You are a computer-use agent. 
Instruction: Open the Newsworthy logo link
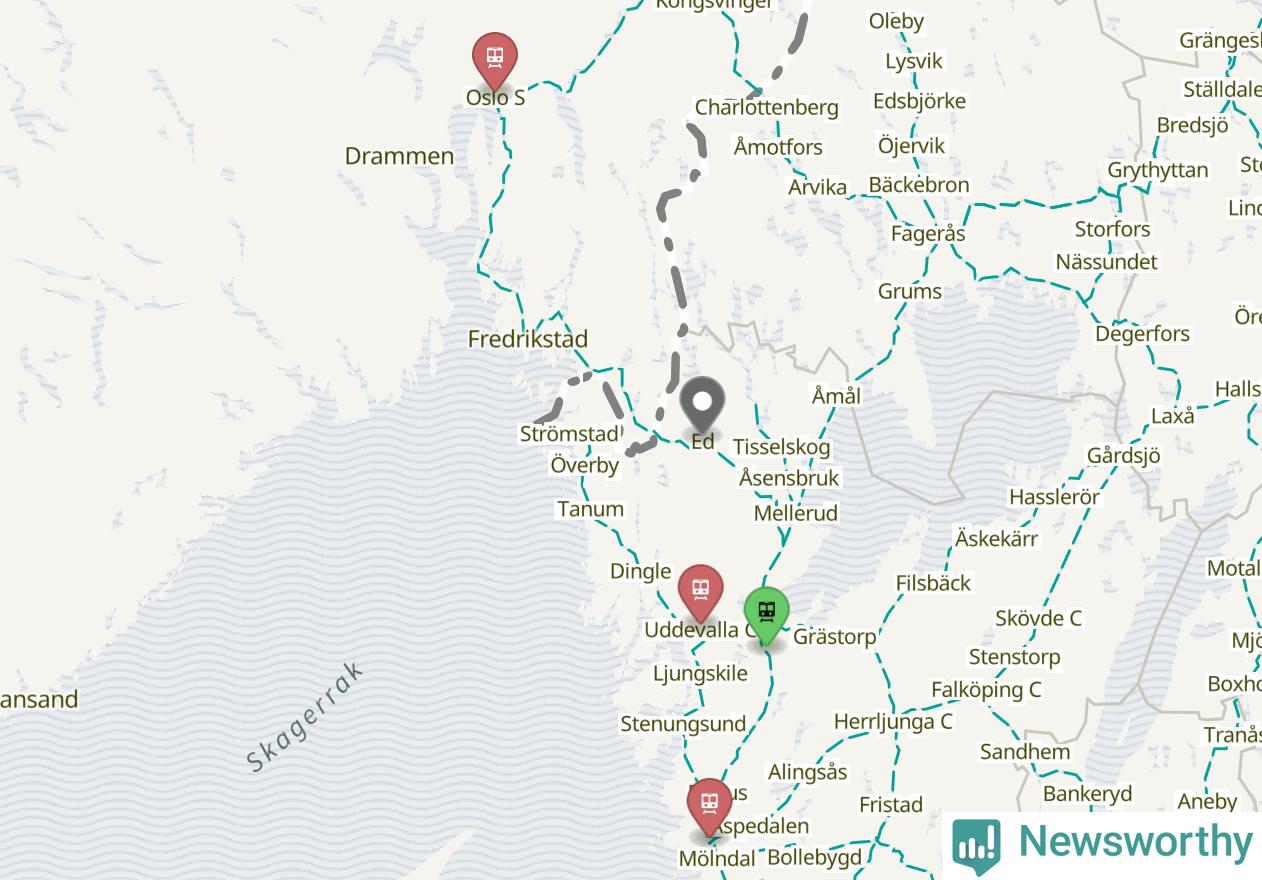pyautogui.click(x=1102, y=844)
